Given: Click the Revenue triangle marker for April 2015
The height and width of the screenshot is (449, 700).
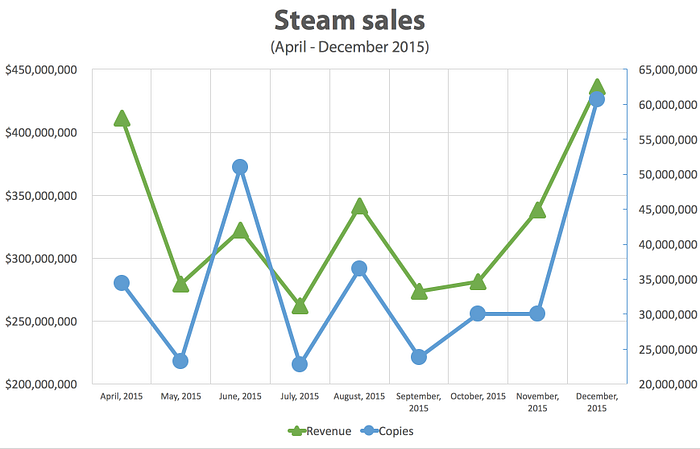Looking at the screenshot, I should tap(122, 119).
